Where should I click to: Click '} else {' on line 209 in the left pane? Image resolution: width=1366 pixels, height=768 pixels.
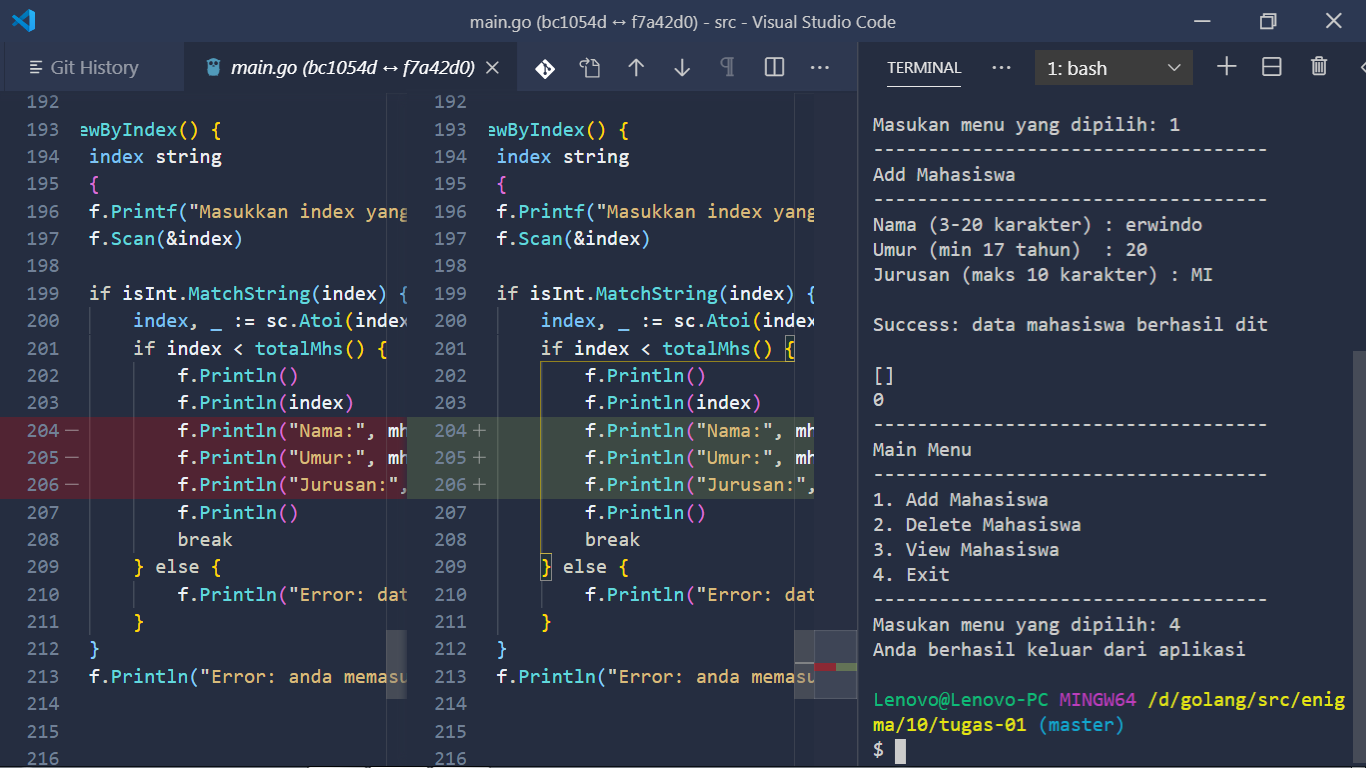click(177, 567)
